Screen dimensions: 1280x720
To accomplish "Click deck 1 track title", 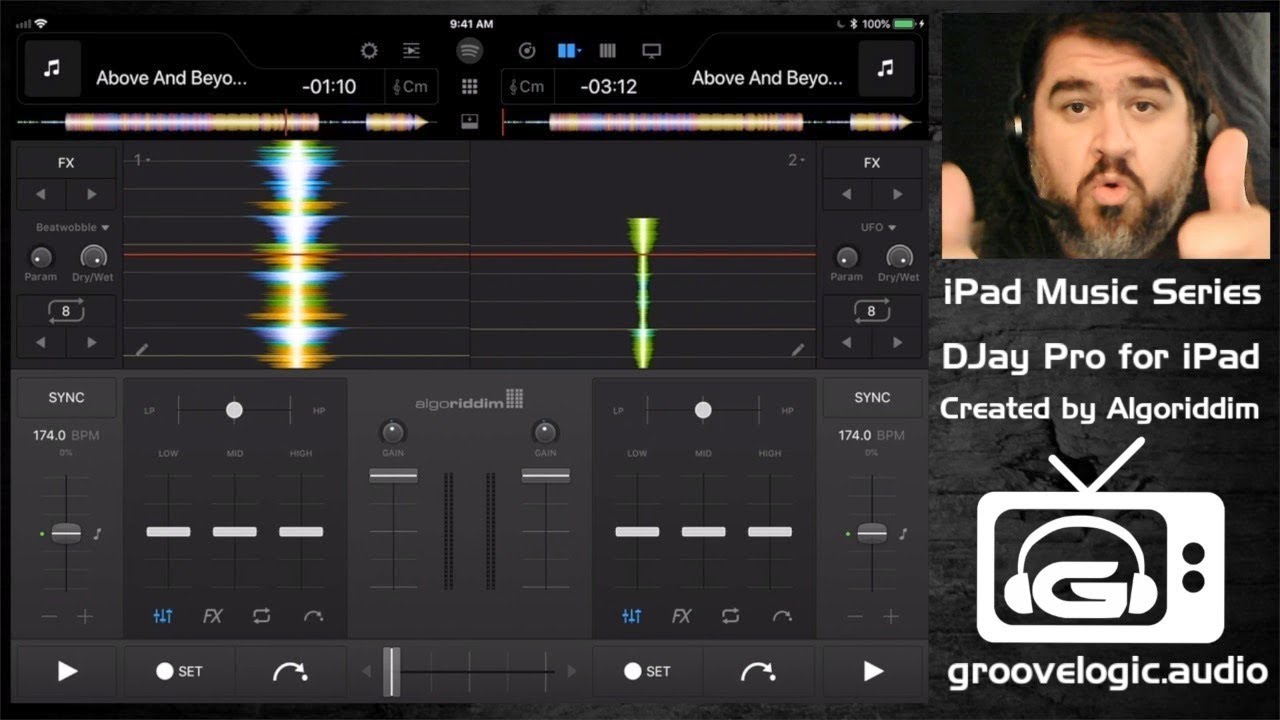I will tap(171, 78).
